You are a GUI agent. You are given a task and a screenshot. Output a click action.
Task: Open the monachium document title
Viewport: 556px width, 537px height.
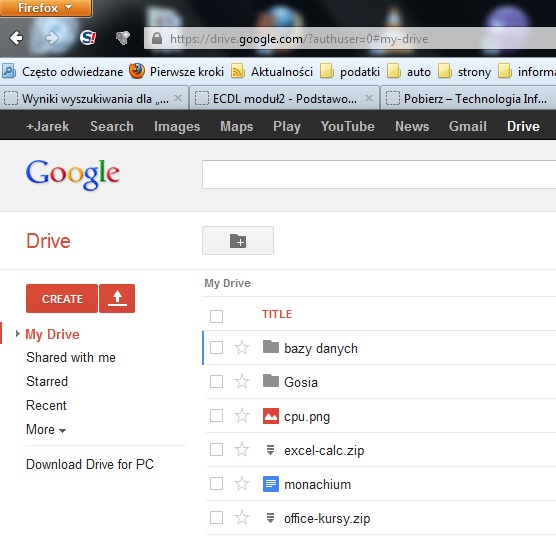[318, 484]
